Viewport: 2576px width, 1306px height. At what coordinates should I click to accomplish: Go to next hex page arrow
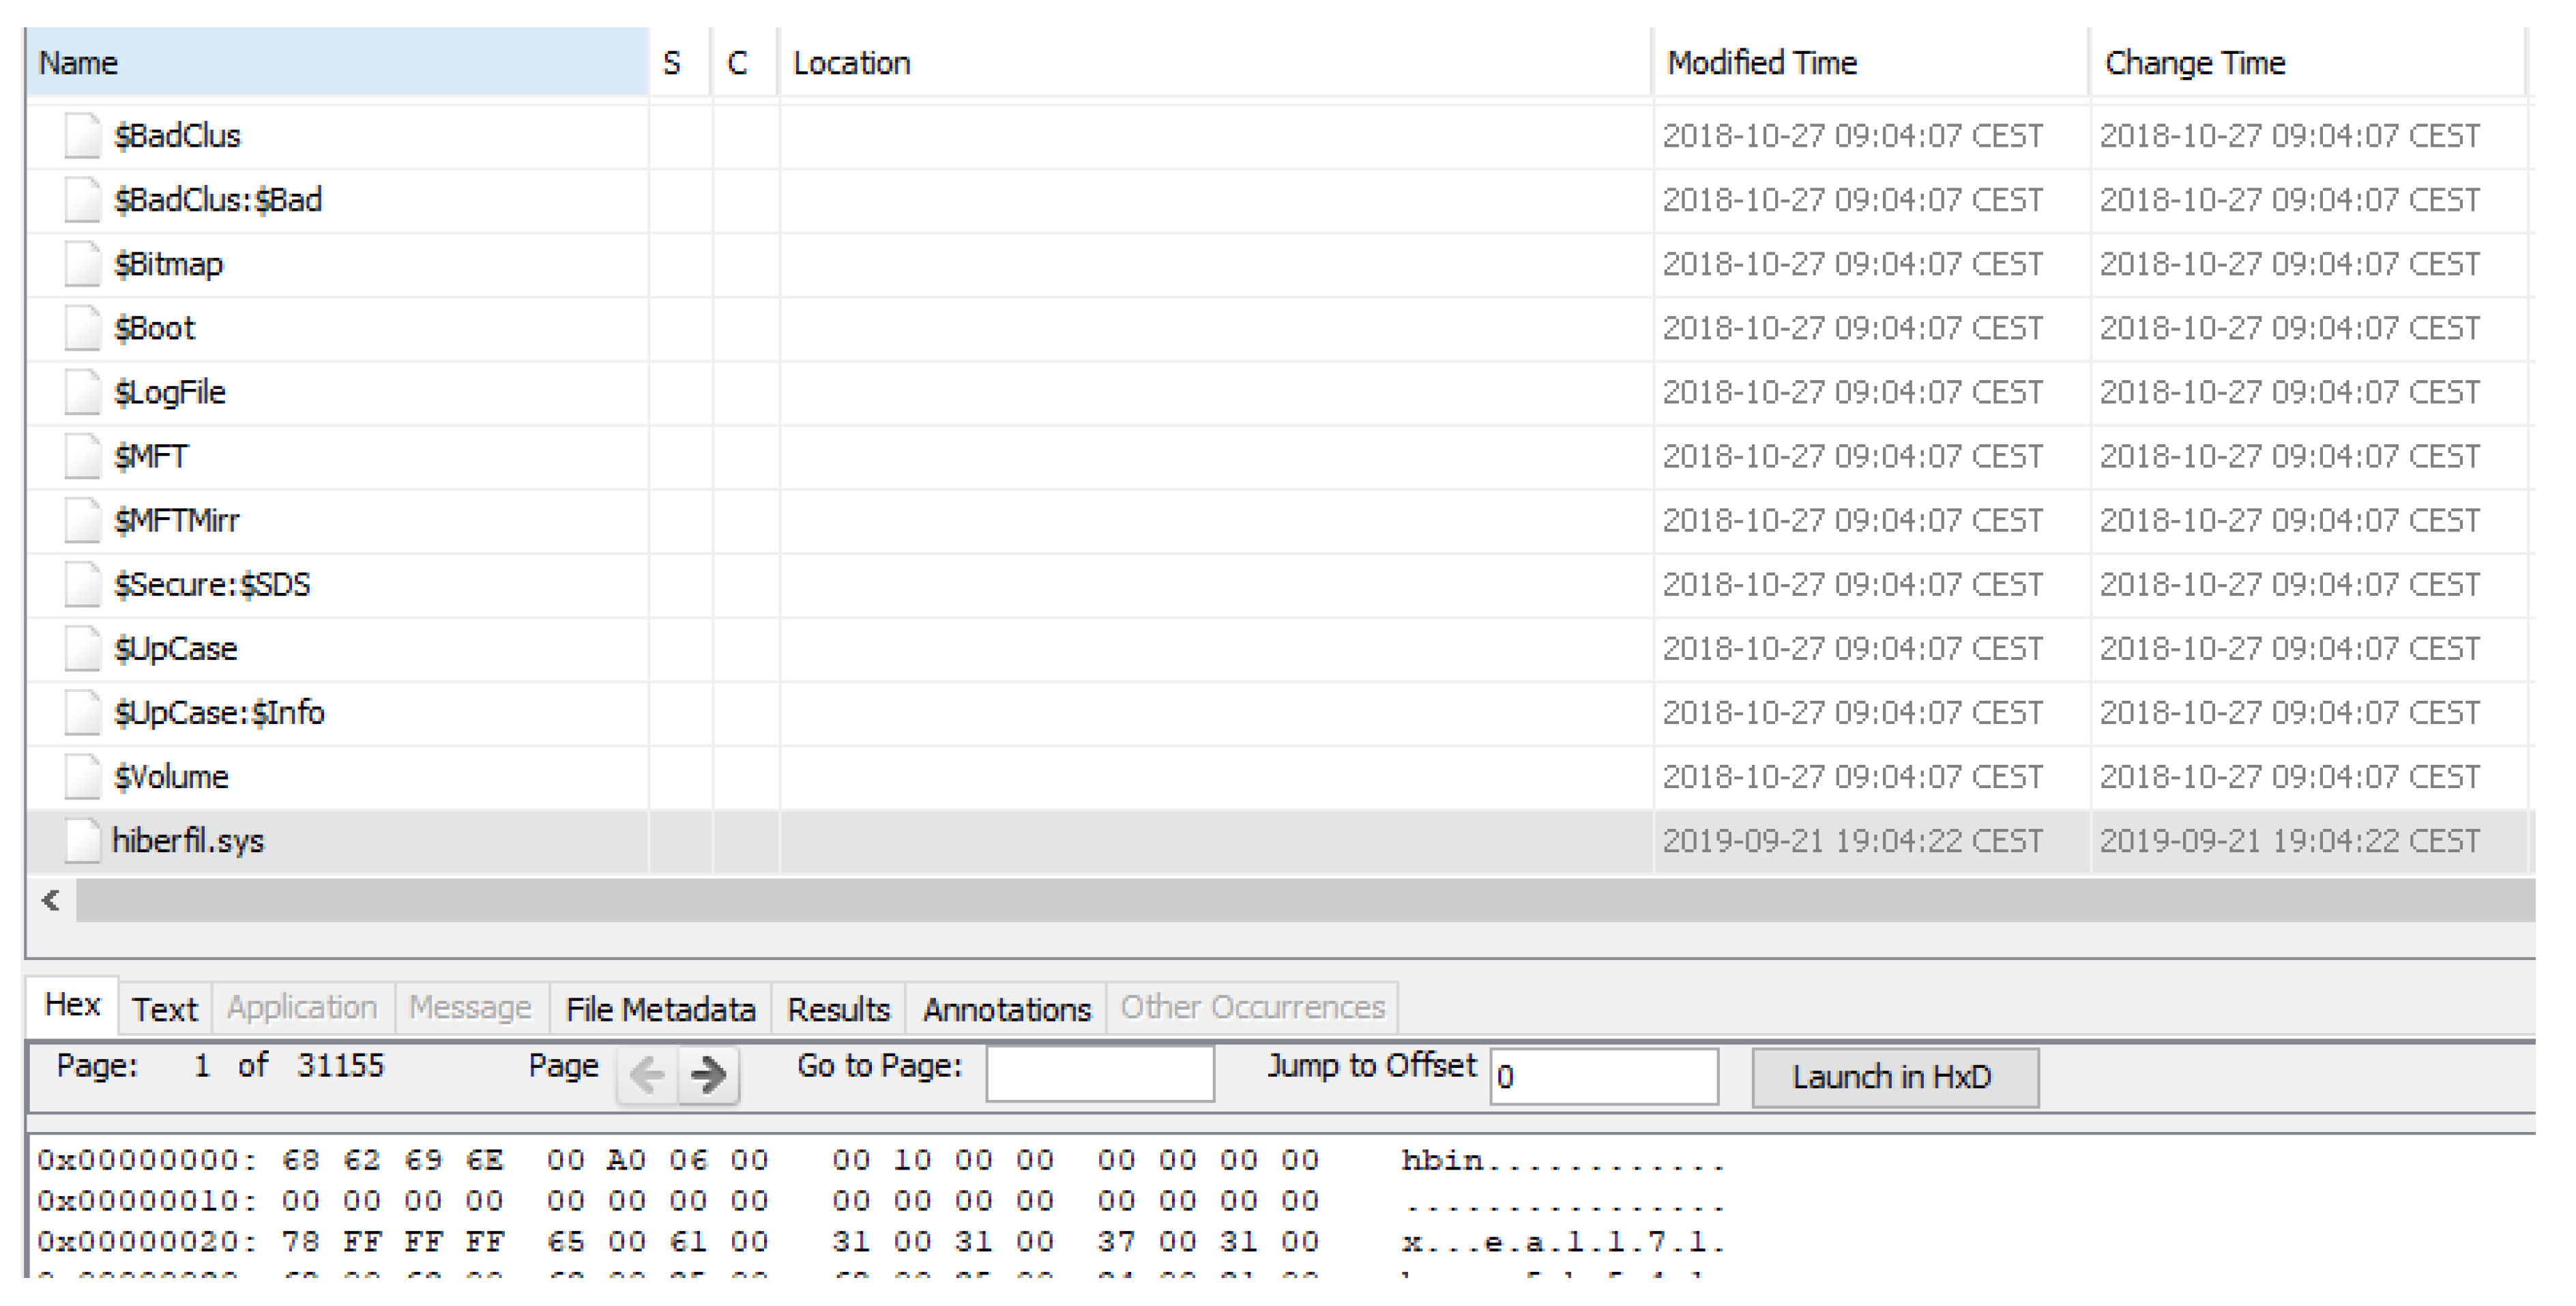point(708,1075)
